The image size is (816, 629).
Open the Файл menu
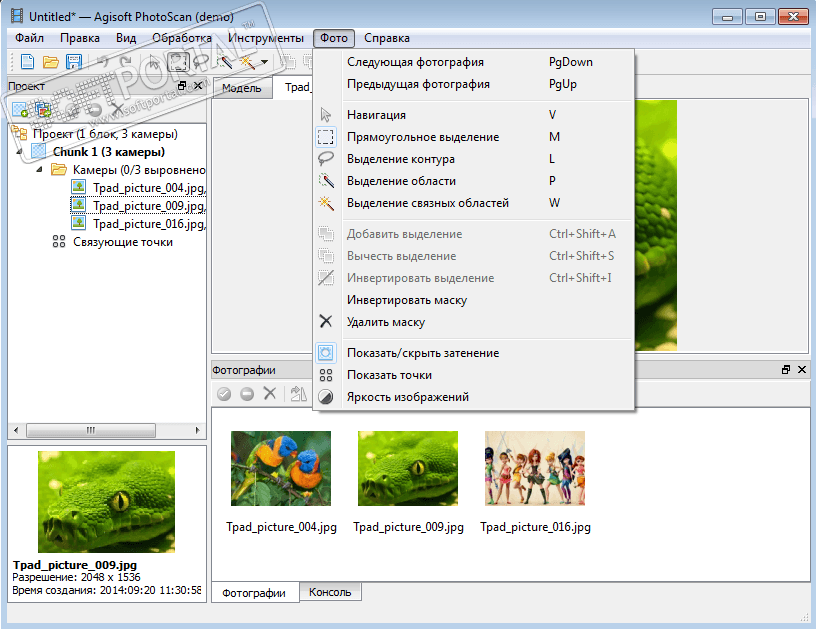[29, 38]
